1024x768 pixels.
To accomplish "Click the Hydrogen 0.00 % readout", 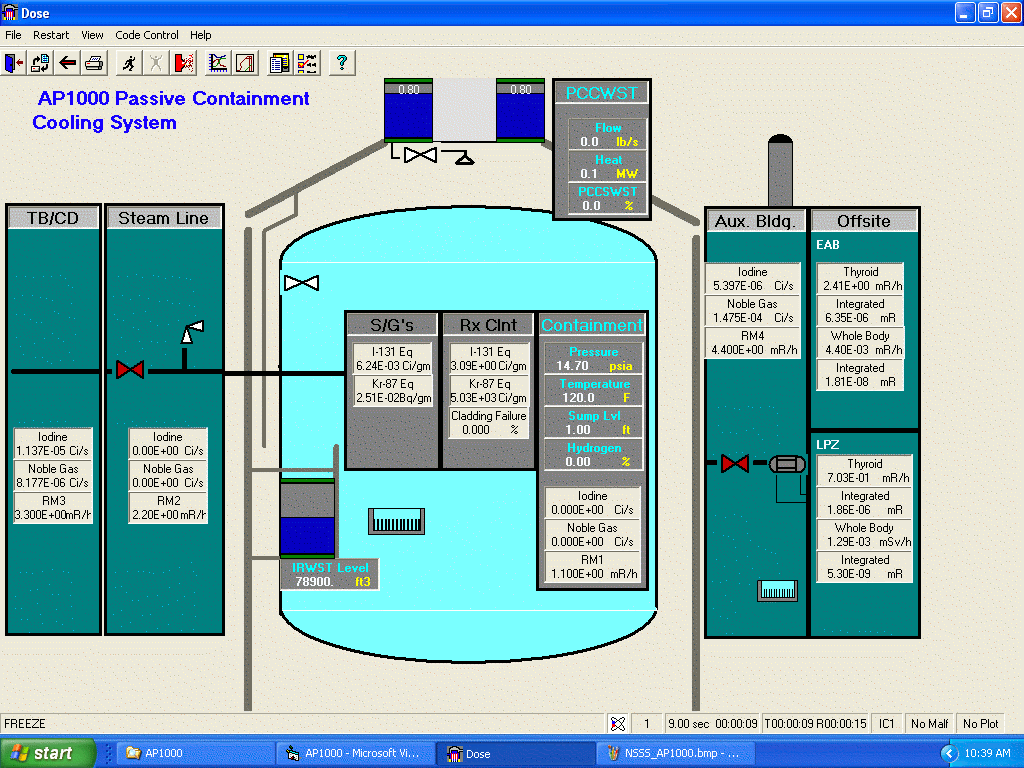I will pos(594,455).
